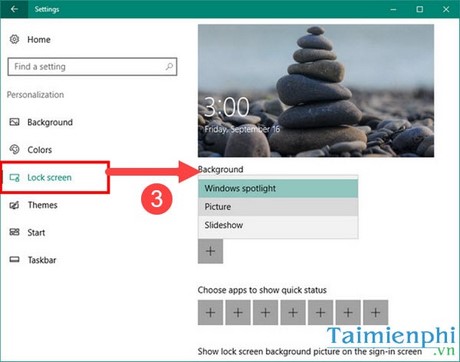Viewport: 460px width, 362px height.
Task: Click the lock screen preview image
Action: [316, 91]
